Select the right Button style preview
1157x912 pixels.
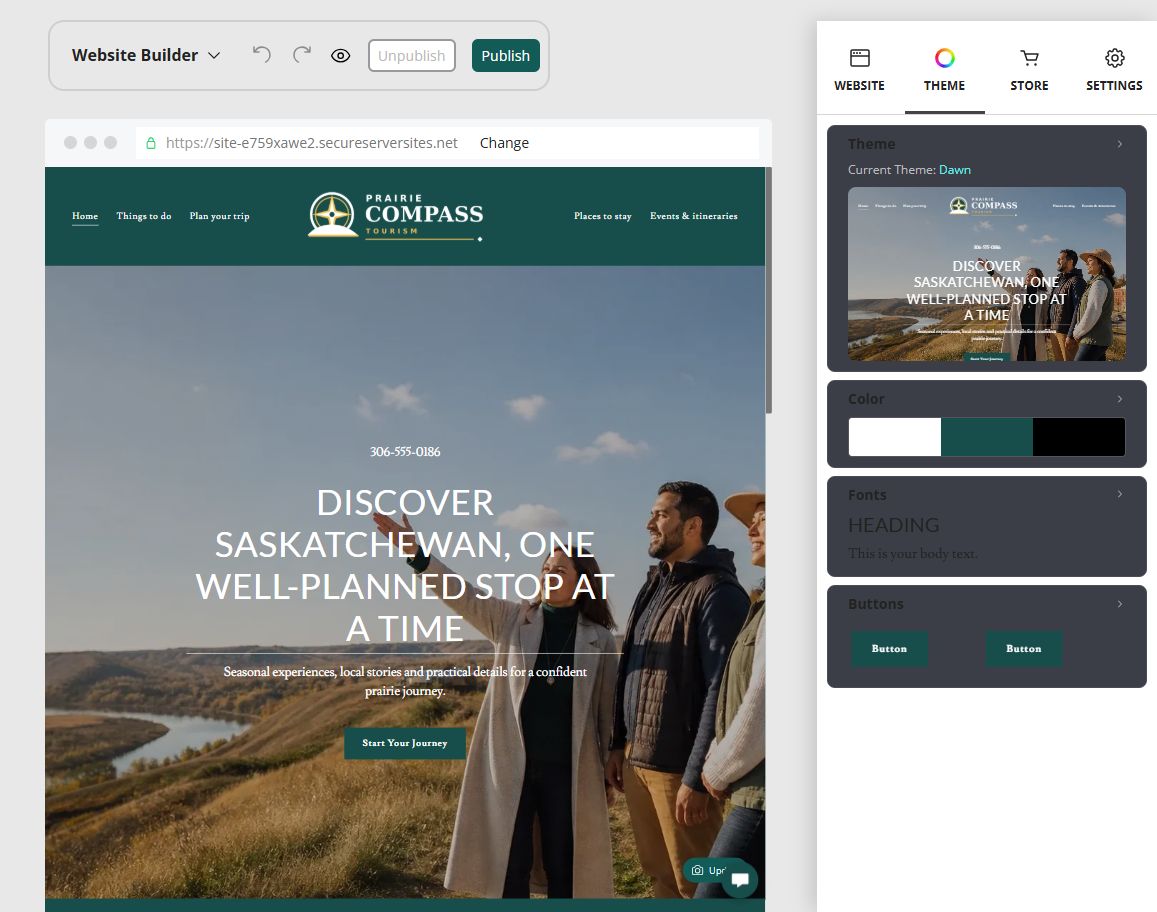[x=1023, y=649]
